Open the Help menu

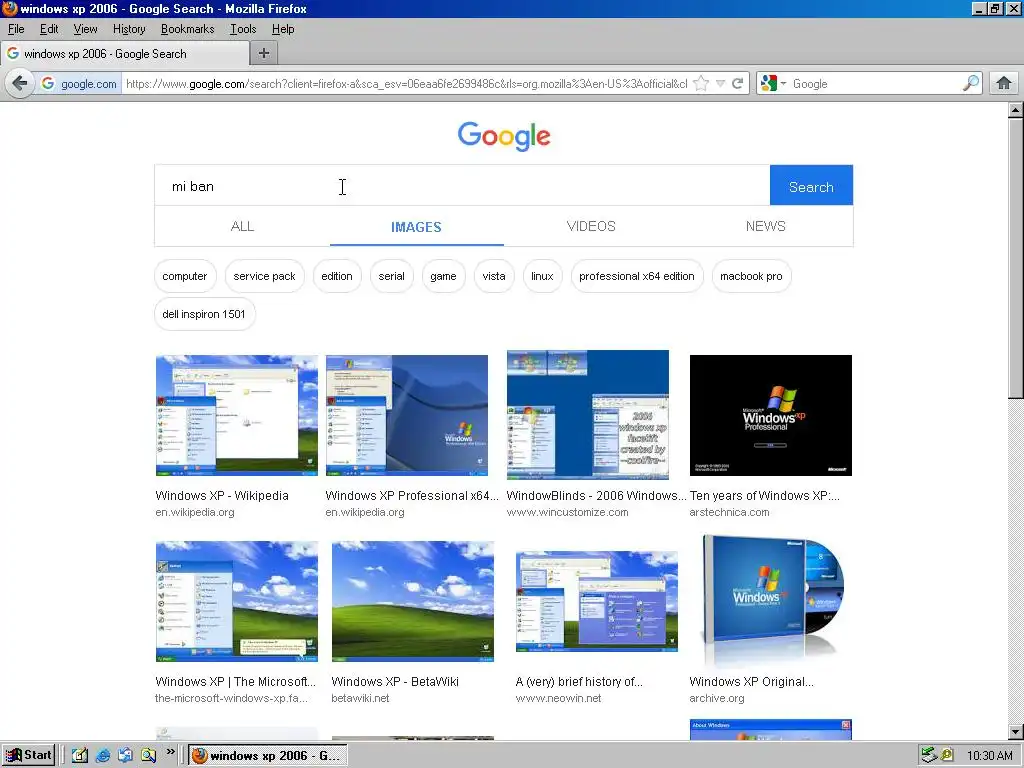[283, 29]
